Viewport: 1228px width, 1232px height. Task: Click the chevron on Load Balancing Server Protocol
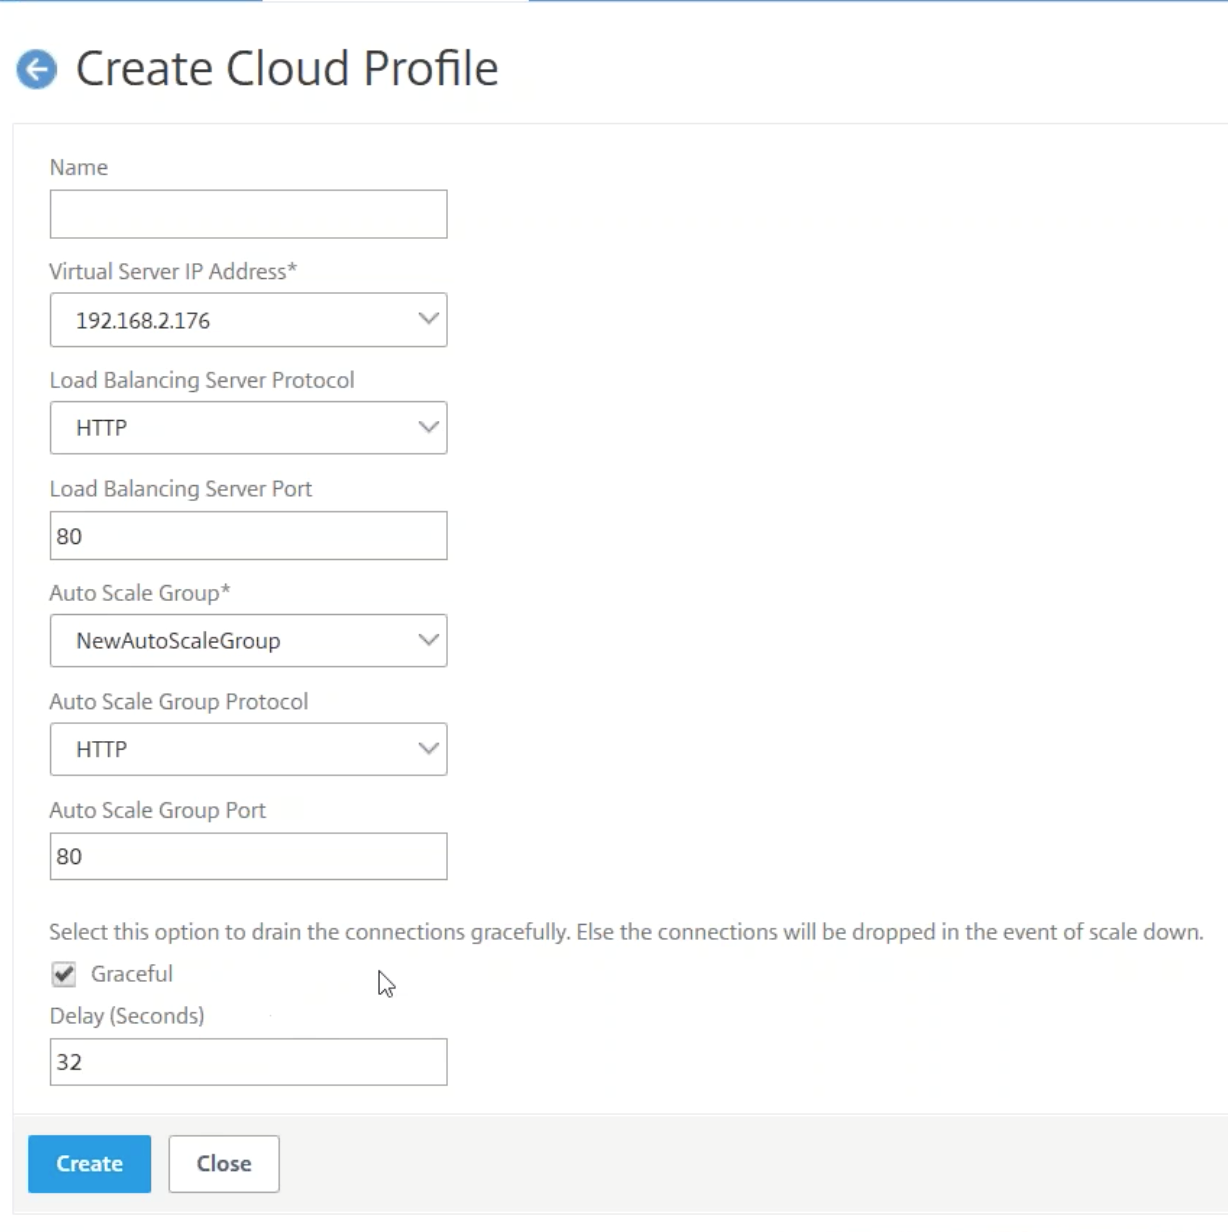tap(428, 427)
